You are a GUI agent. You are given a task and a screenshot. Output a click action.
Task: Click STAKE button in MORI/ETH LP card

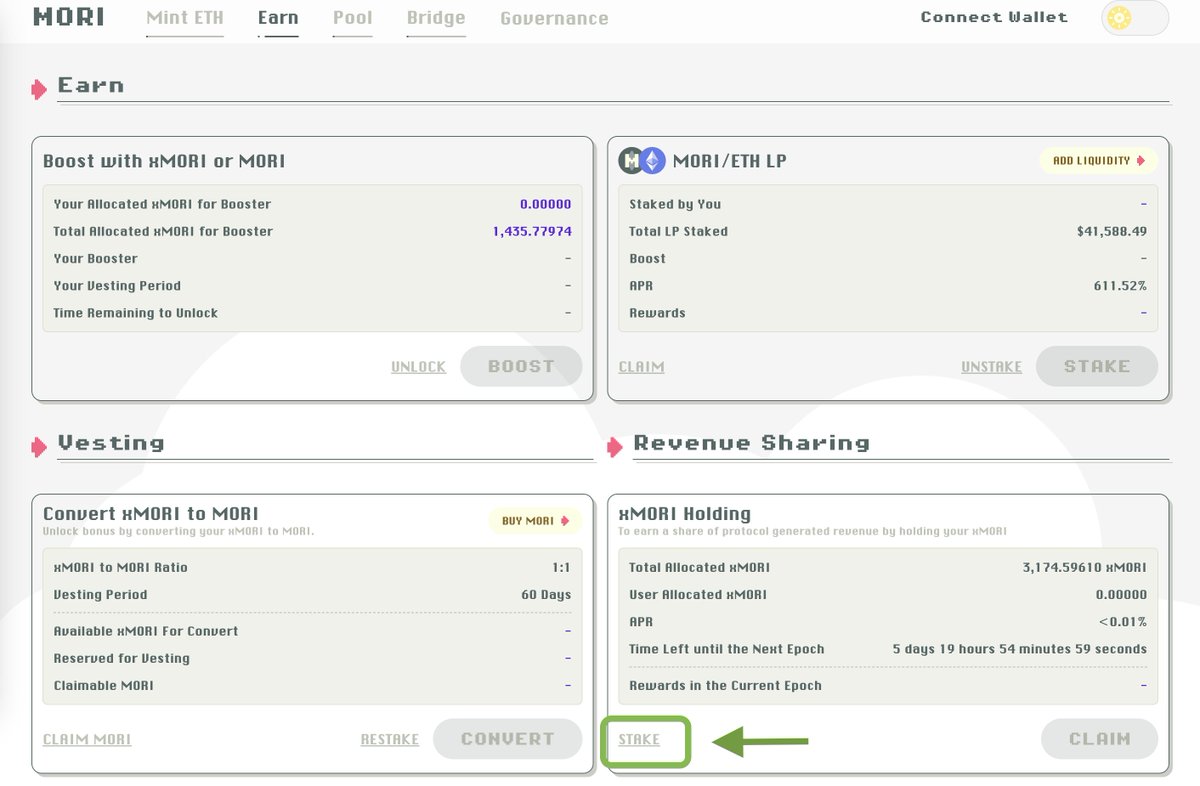tap(1097, 366)
